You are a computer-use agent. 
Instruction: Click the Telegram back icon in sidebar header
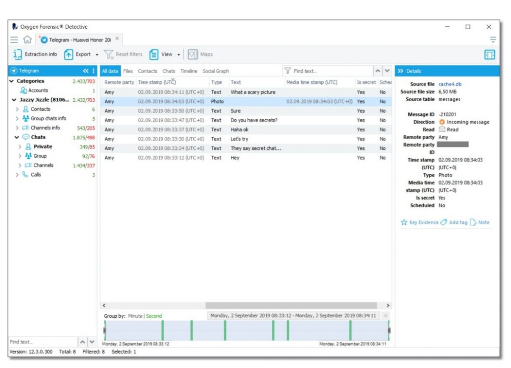point(14,71)
